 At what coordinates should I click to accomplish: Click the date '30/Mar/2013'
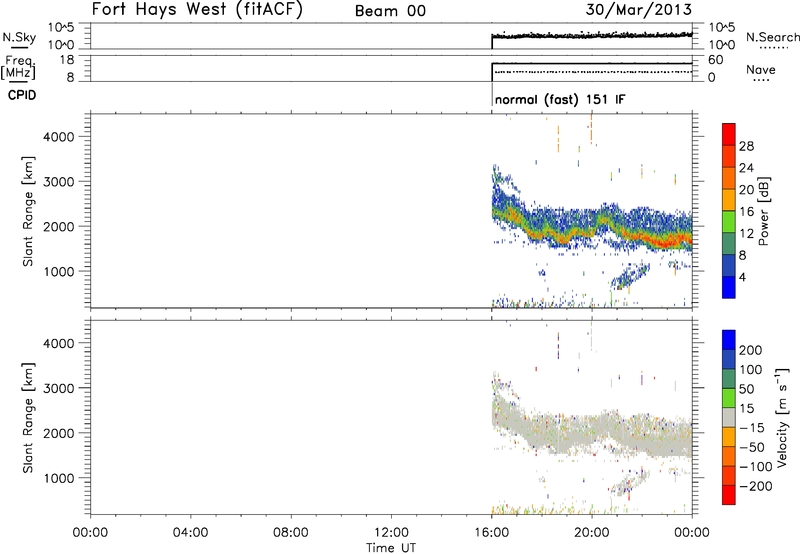638,9
